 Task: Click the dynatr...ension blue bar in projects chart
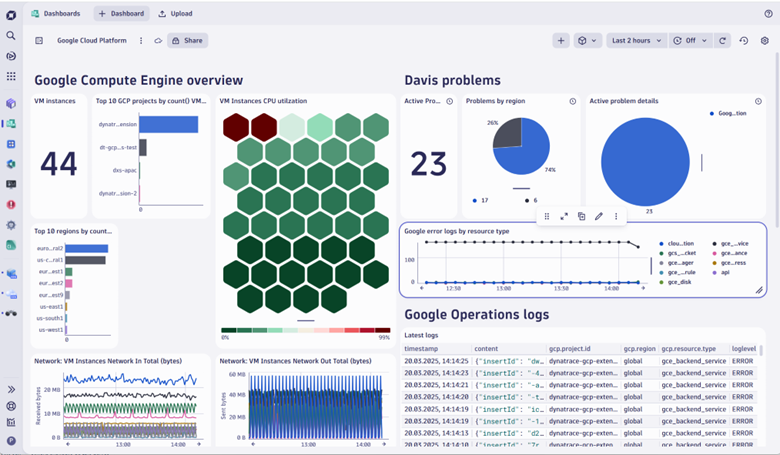point(169,124)
